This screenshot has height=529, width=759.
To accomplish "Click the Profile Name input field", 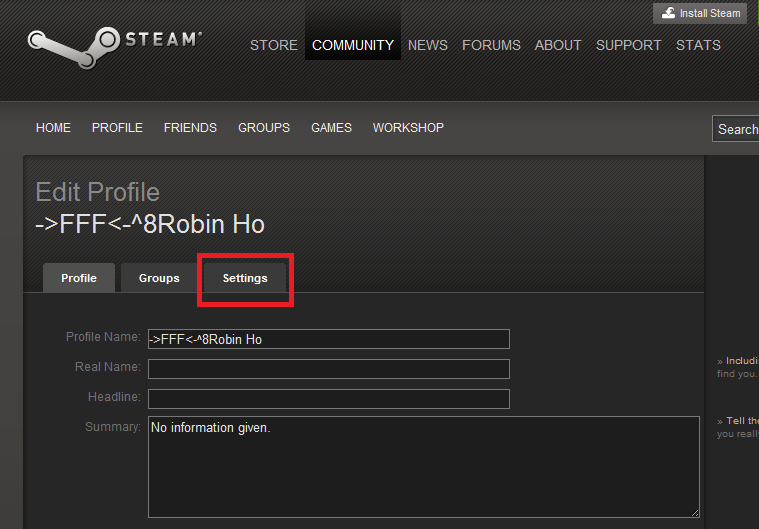I will click(329, 339).
